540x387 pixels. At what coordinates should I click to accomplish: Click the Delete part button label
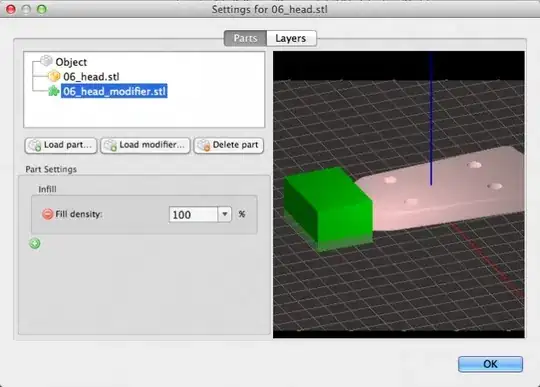tap(236, 145)
